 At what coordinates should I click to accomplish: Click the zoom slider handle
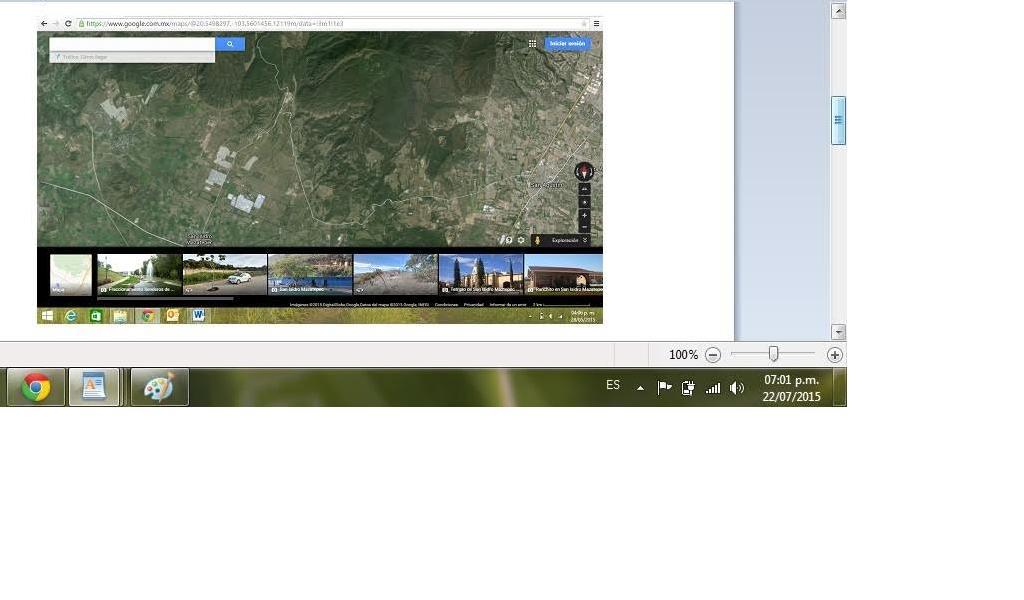pos(773,354)
